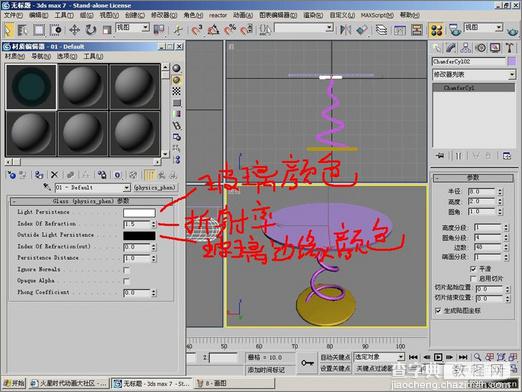
Task: Click 自动关键点 auto key button
Action: tap(335, 357)
